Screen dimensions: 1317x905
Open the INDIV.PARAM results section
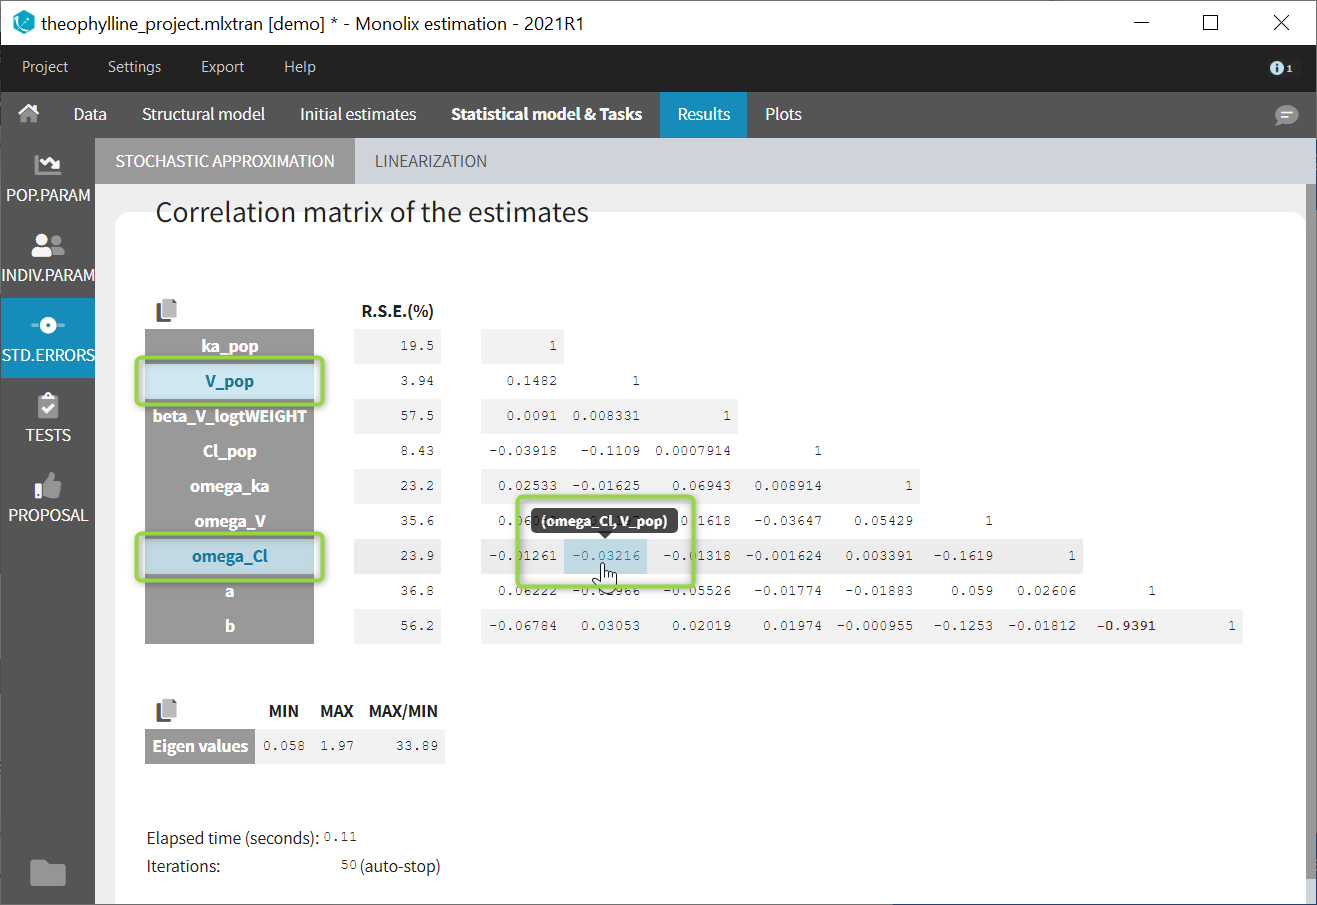pos(47,258)
